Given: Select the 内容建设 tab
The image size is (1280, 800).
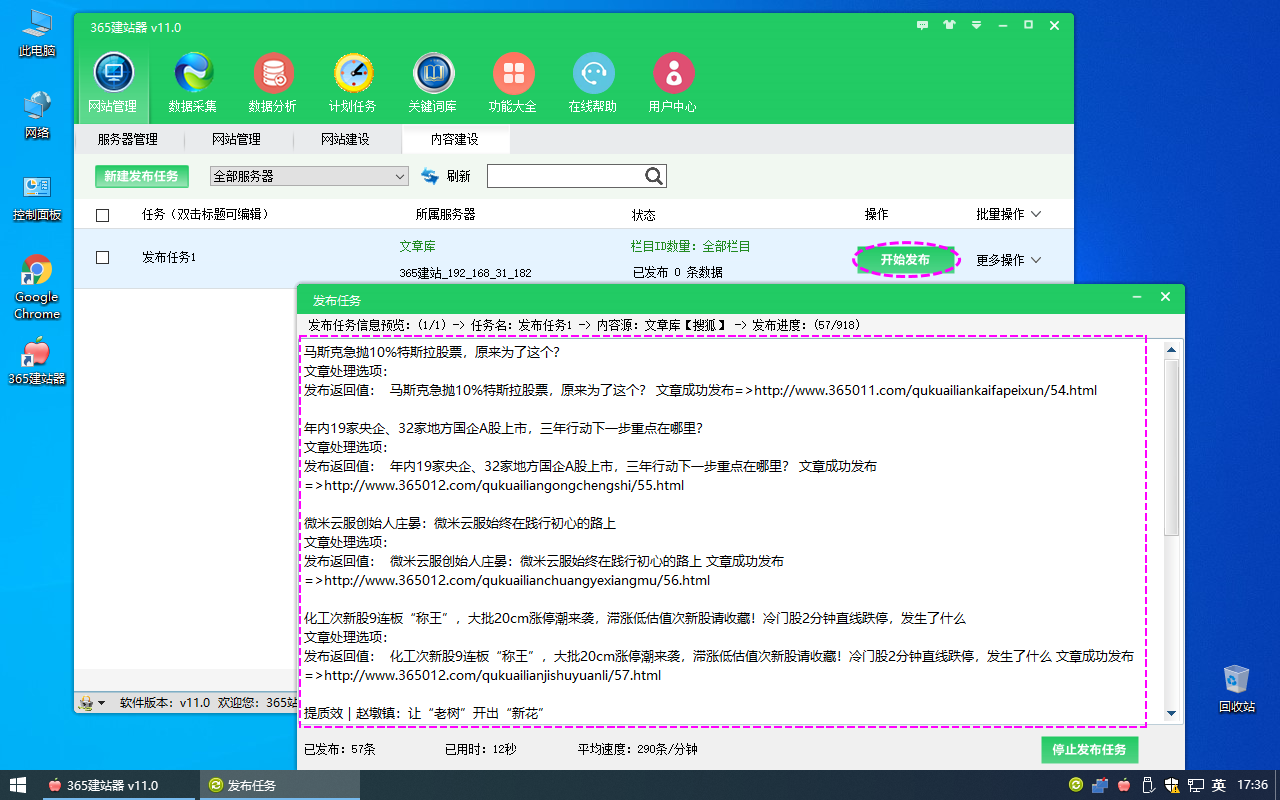Looking at the screenshot, I should pos(455,139).
